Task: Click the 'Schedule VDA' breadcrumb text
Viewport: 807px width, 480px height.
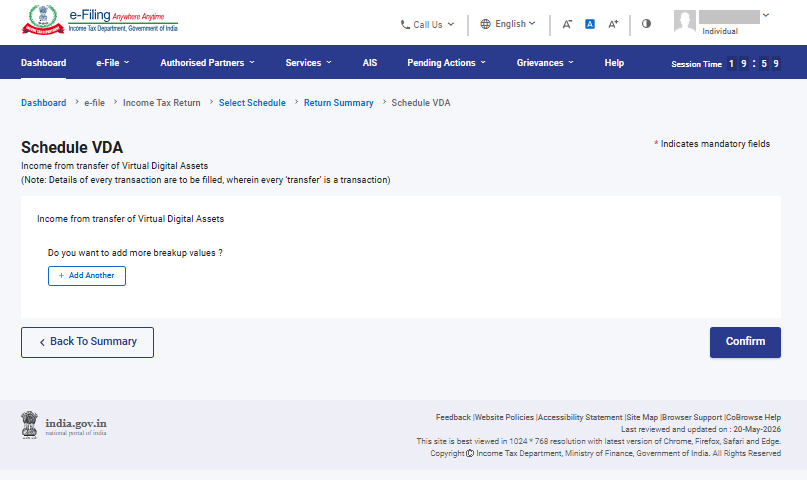Action: 420,103
